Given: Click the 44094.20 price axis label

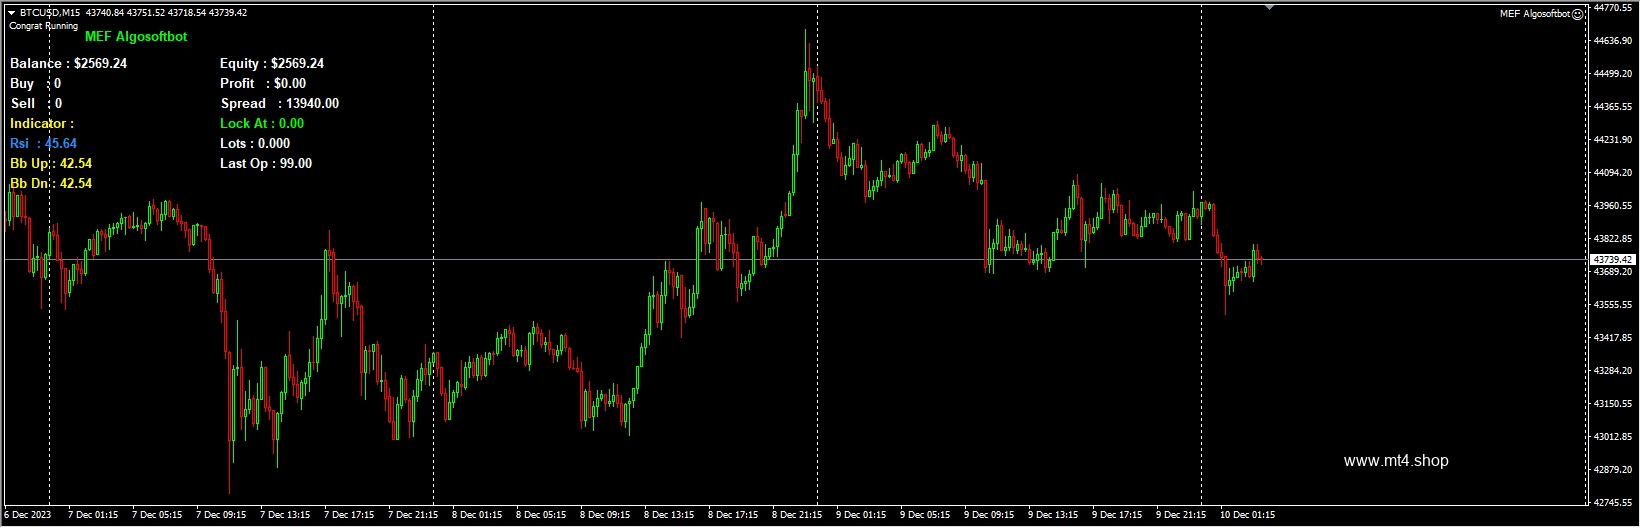Looking at the screenshot, I should tap(1613, 173).
